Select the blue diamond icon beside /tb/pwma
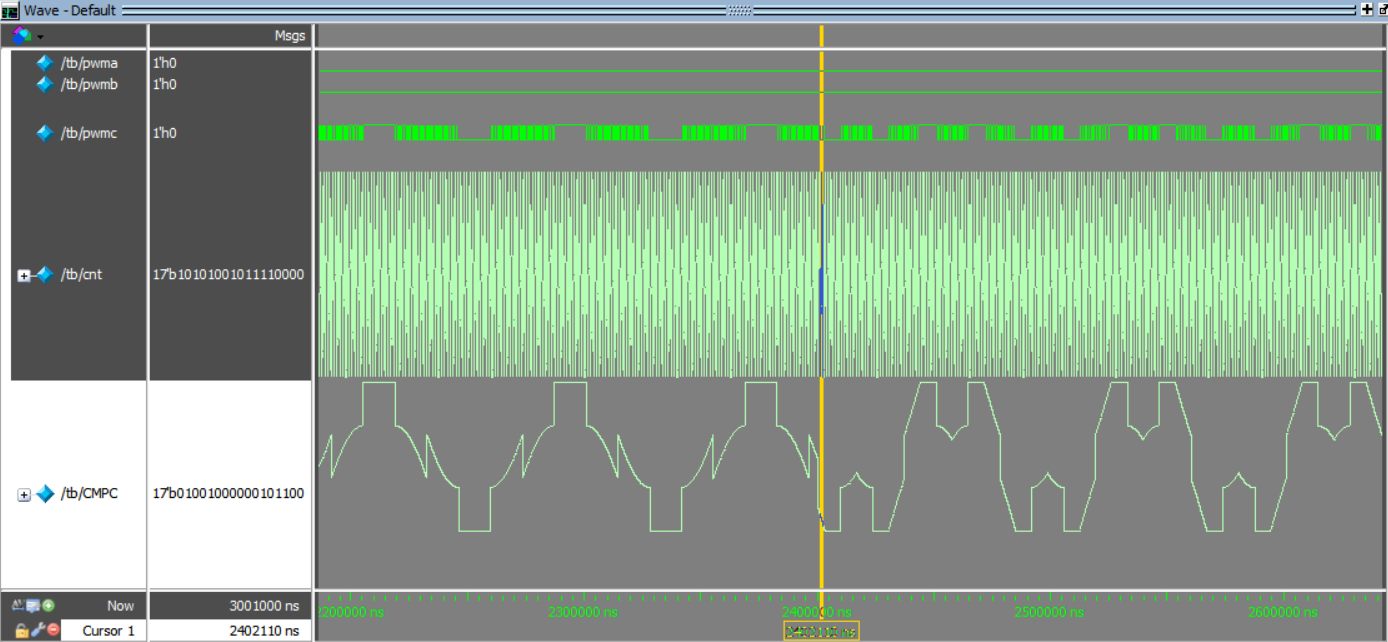1388x642 pixels. 43,62
